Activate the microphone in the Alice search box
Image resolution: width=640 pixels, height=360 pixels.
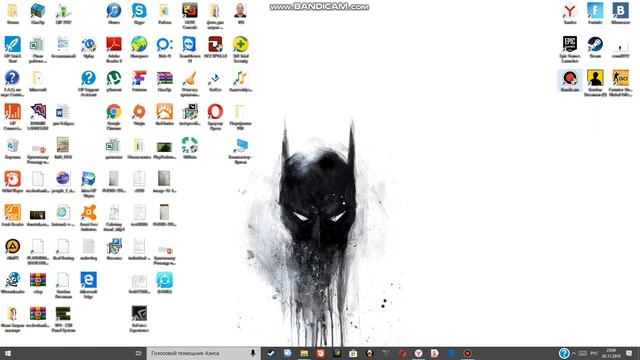[253, 353]
